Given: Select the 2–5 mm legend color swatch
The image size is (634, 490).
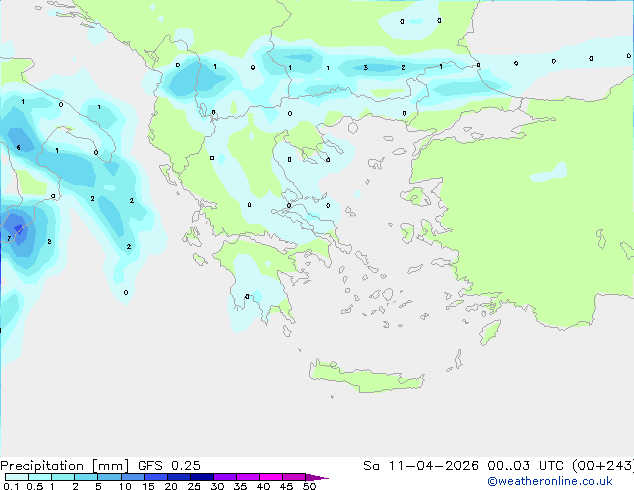Looking at the screenshot, I should [x=86, y=477].
